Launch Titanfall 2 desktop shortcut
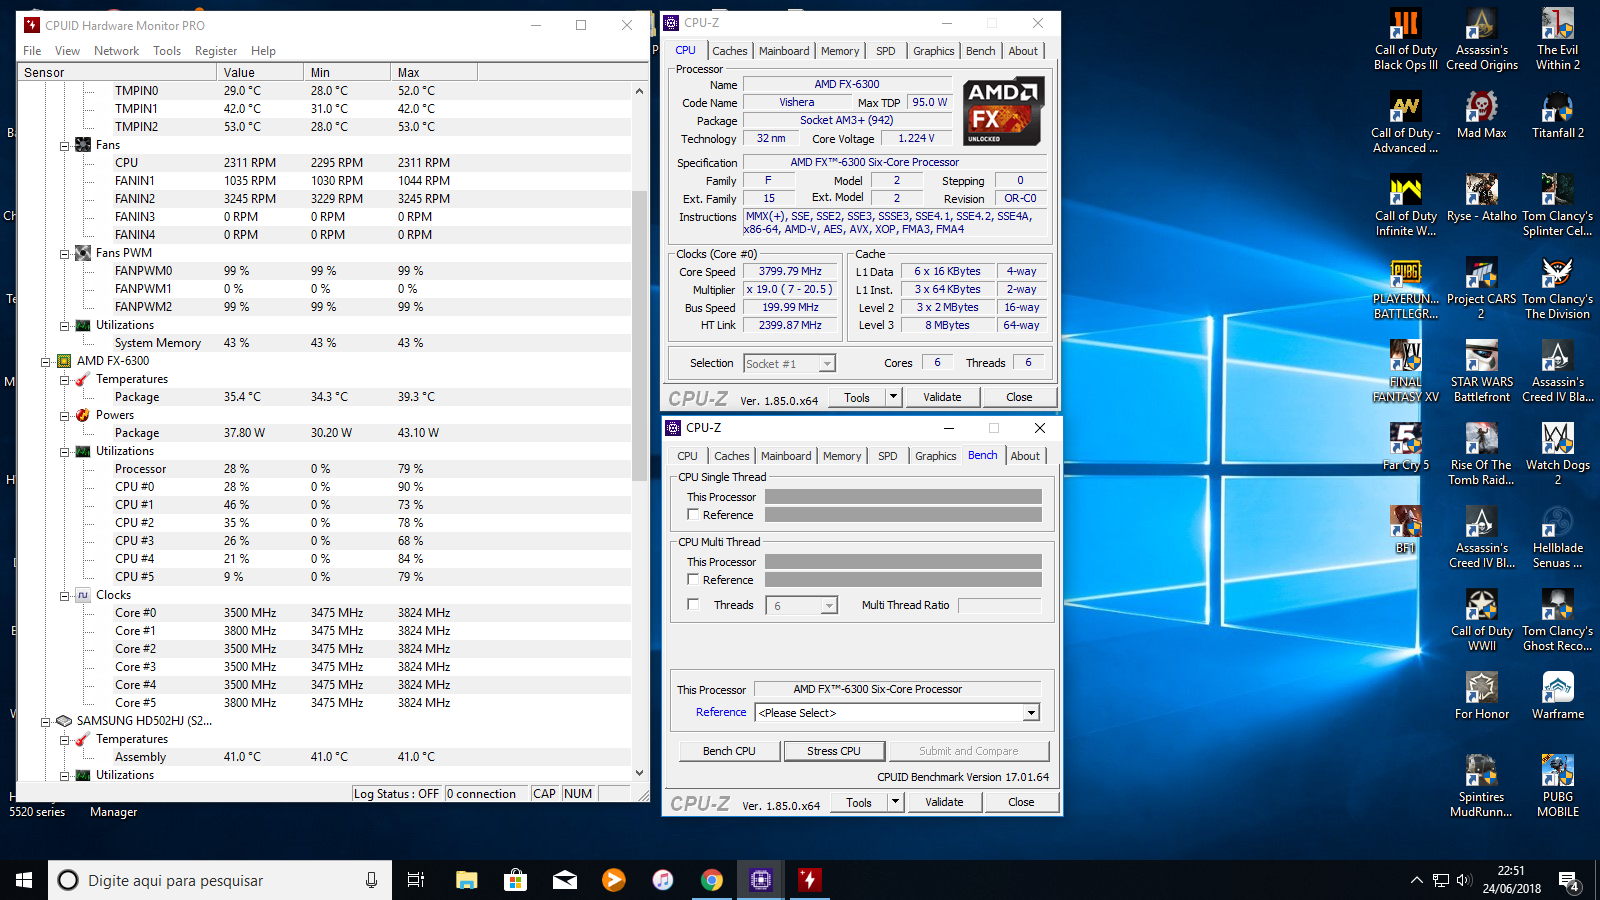Viewport: 1600px width, 900px height. [1557, 115]
